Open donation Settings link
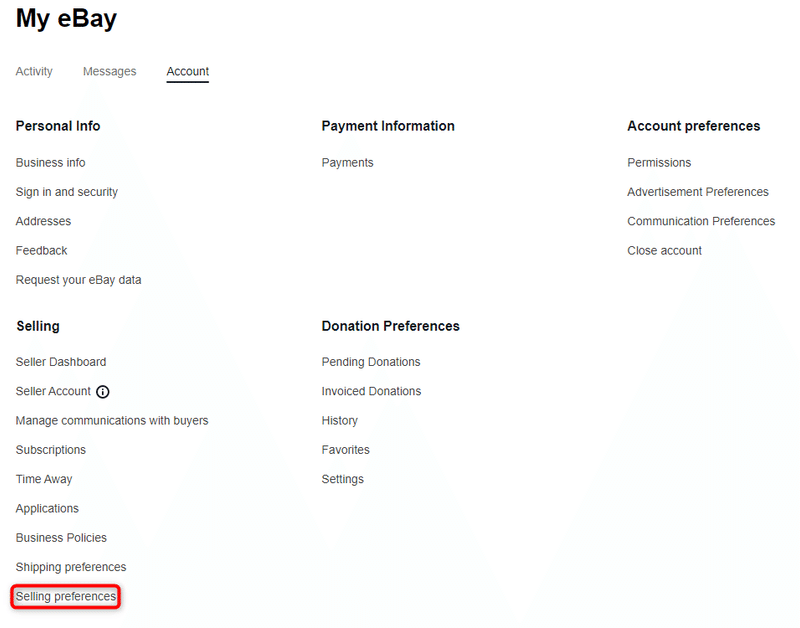 pyautogui.click(x=343, y=480)
